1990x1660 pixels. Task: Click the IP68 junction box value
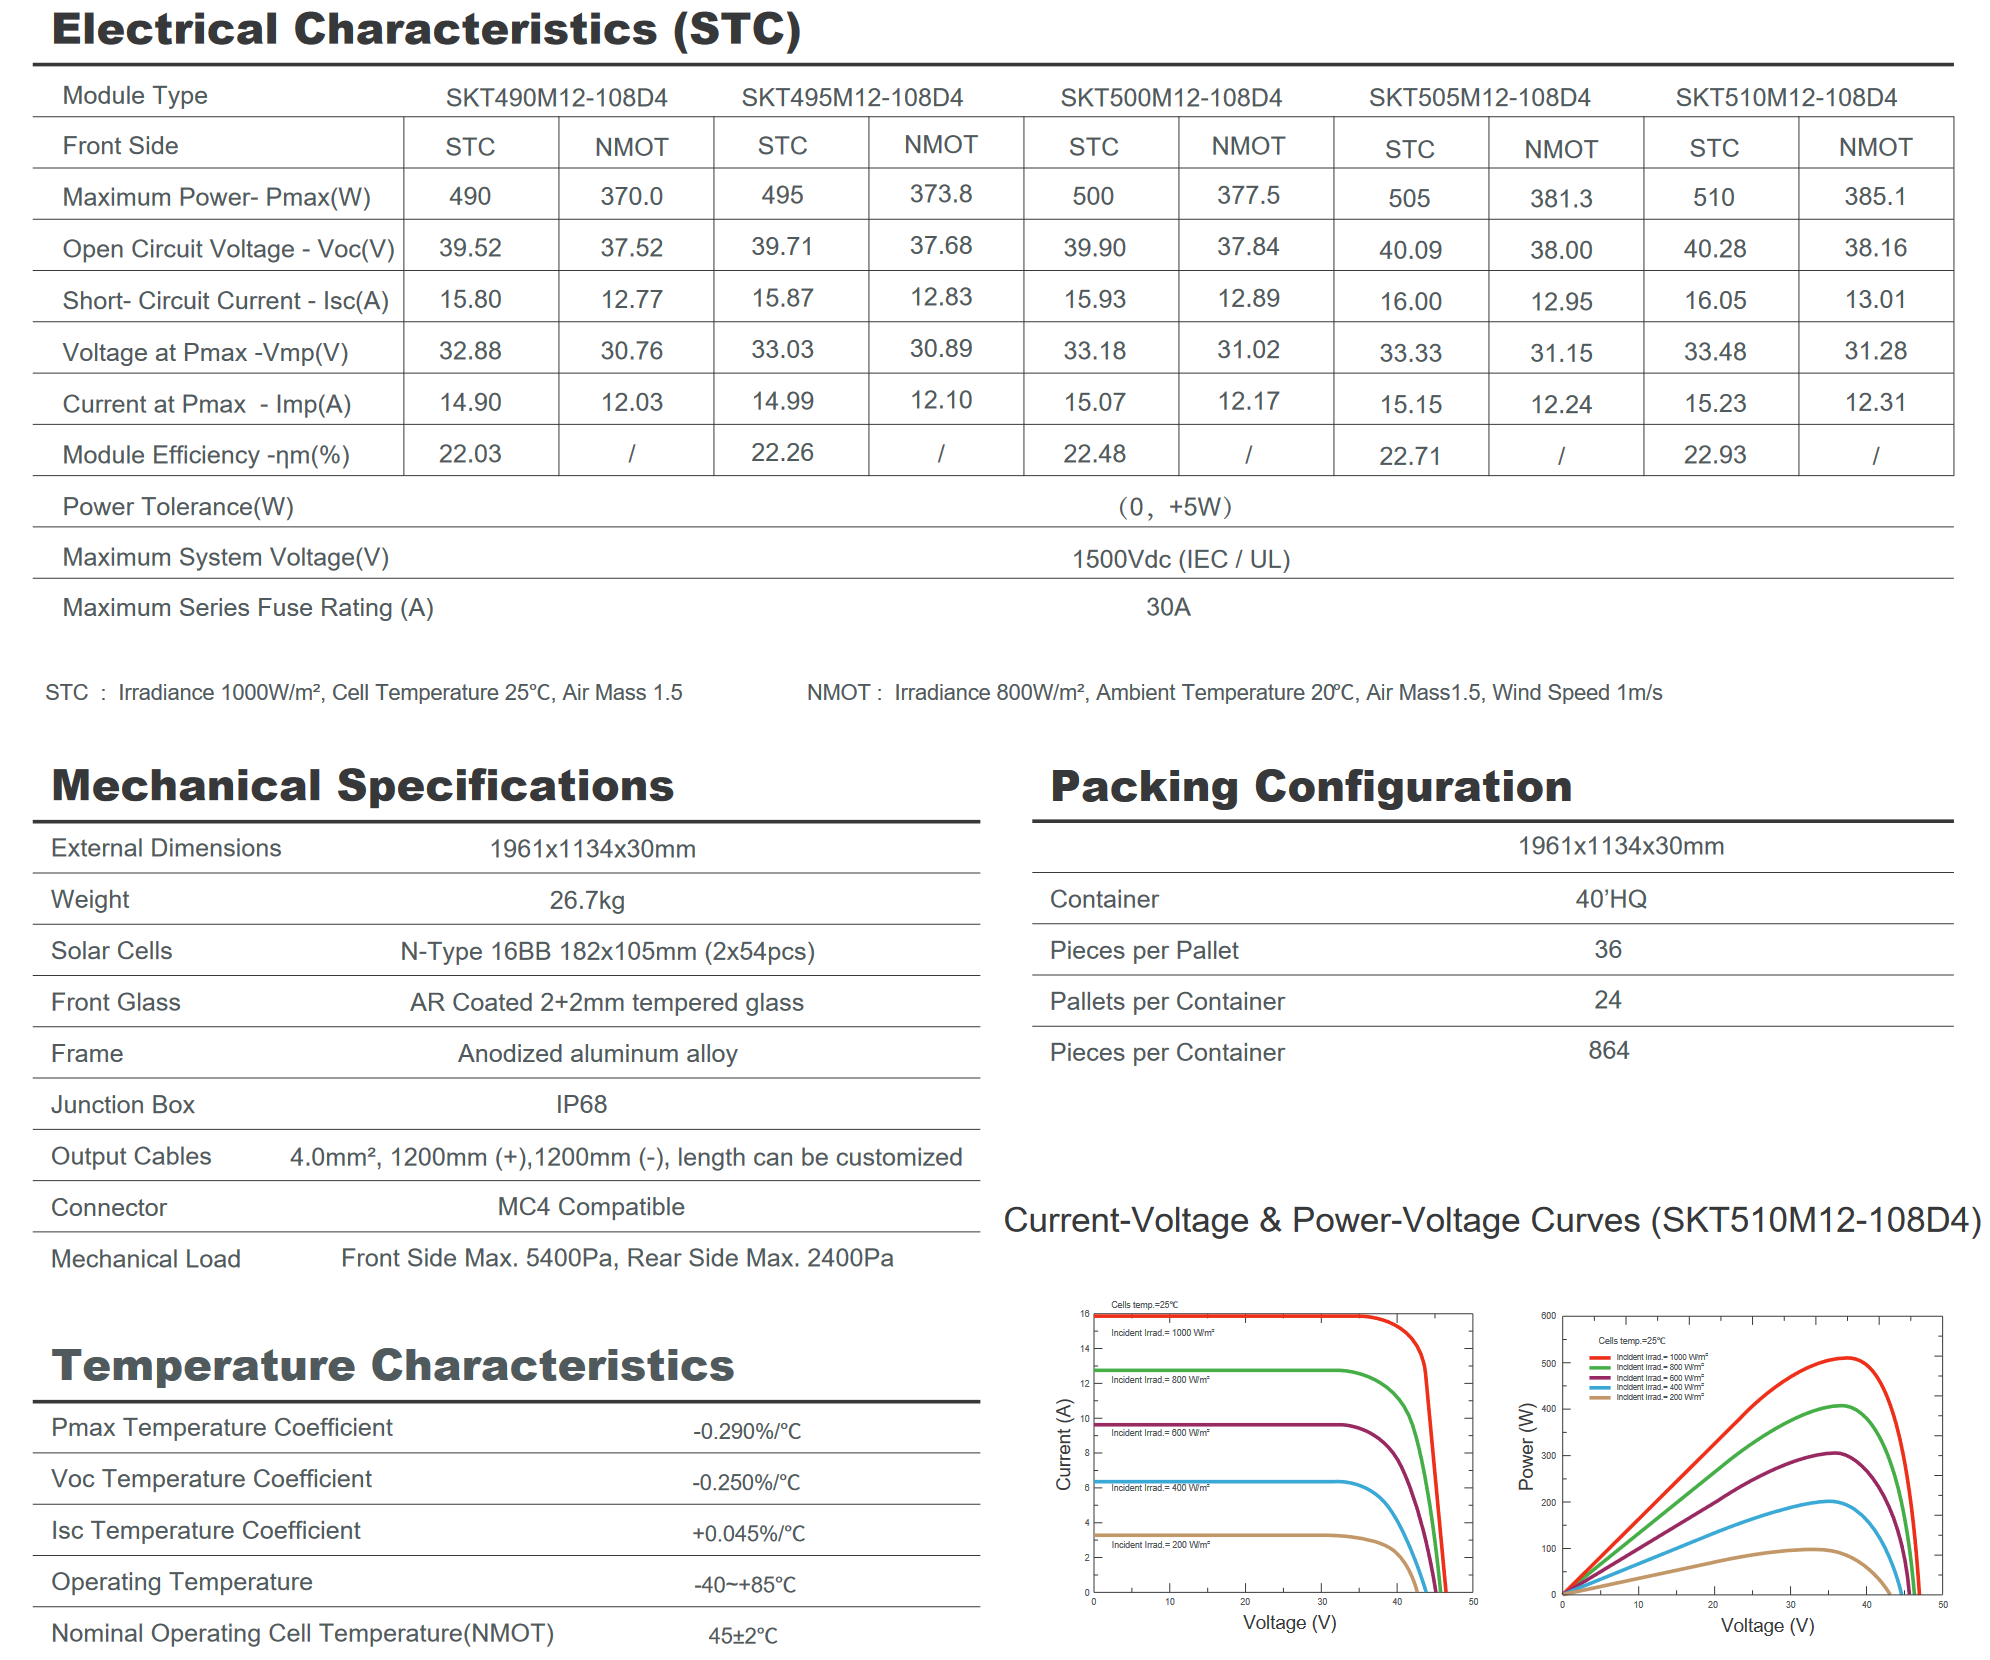pyautogui.click(x=581, y=1105)
